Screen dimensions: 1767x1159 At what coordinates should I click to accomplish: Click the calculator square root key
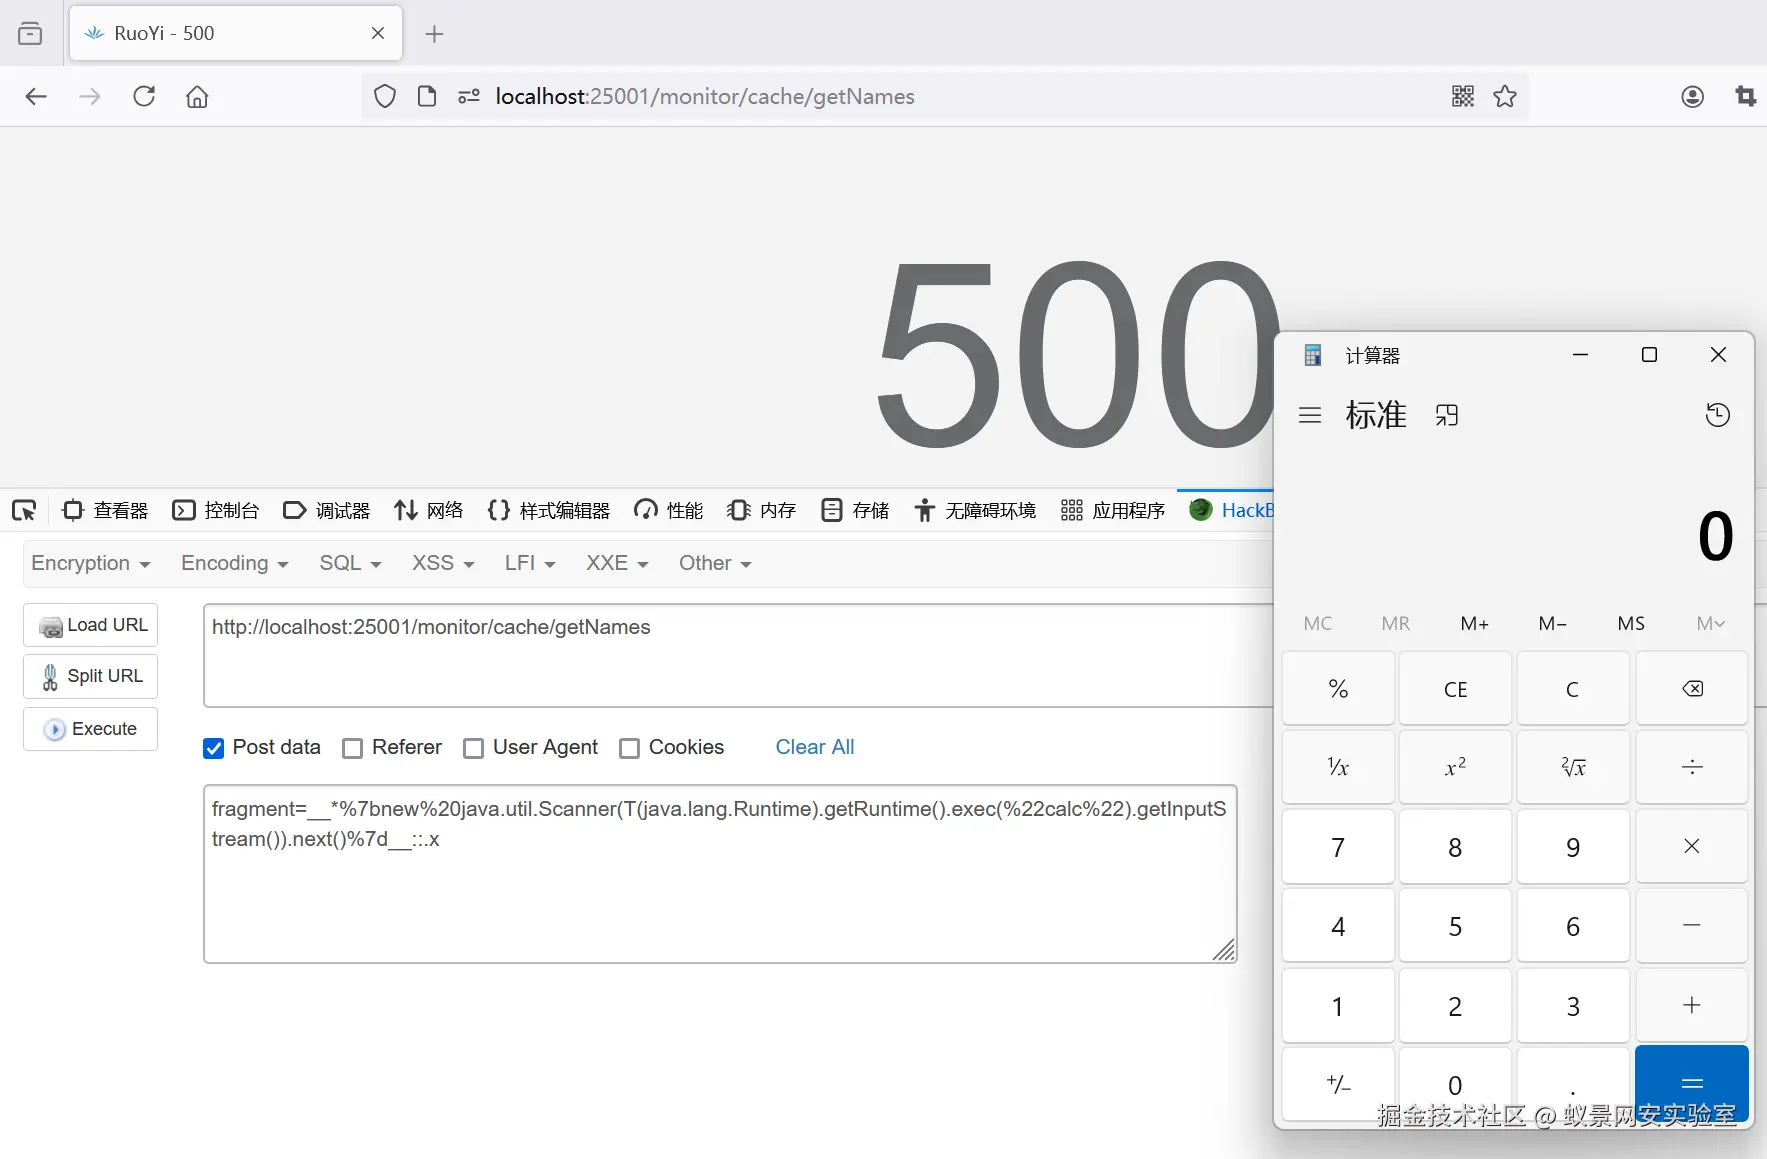pos(1573,767)
